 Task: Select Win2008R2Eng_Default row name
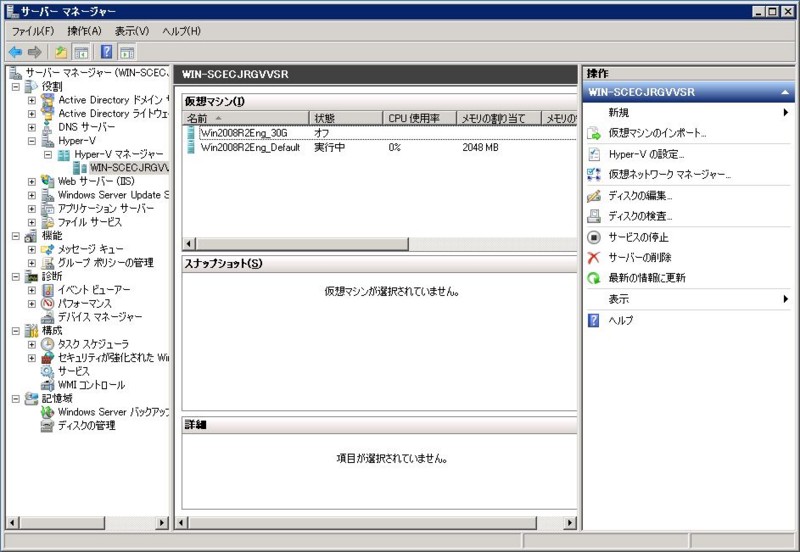250,147
